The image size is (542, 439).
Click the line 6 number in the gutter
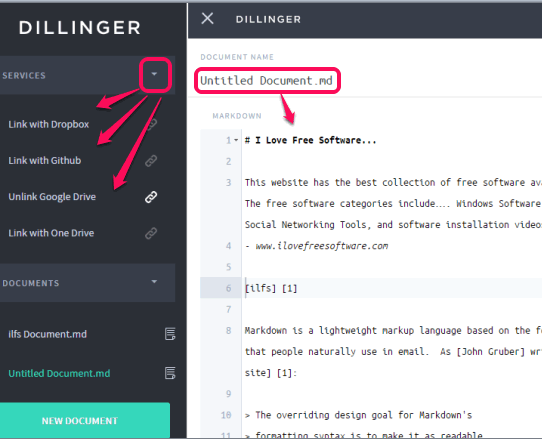coord(228,288)
